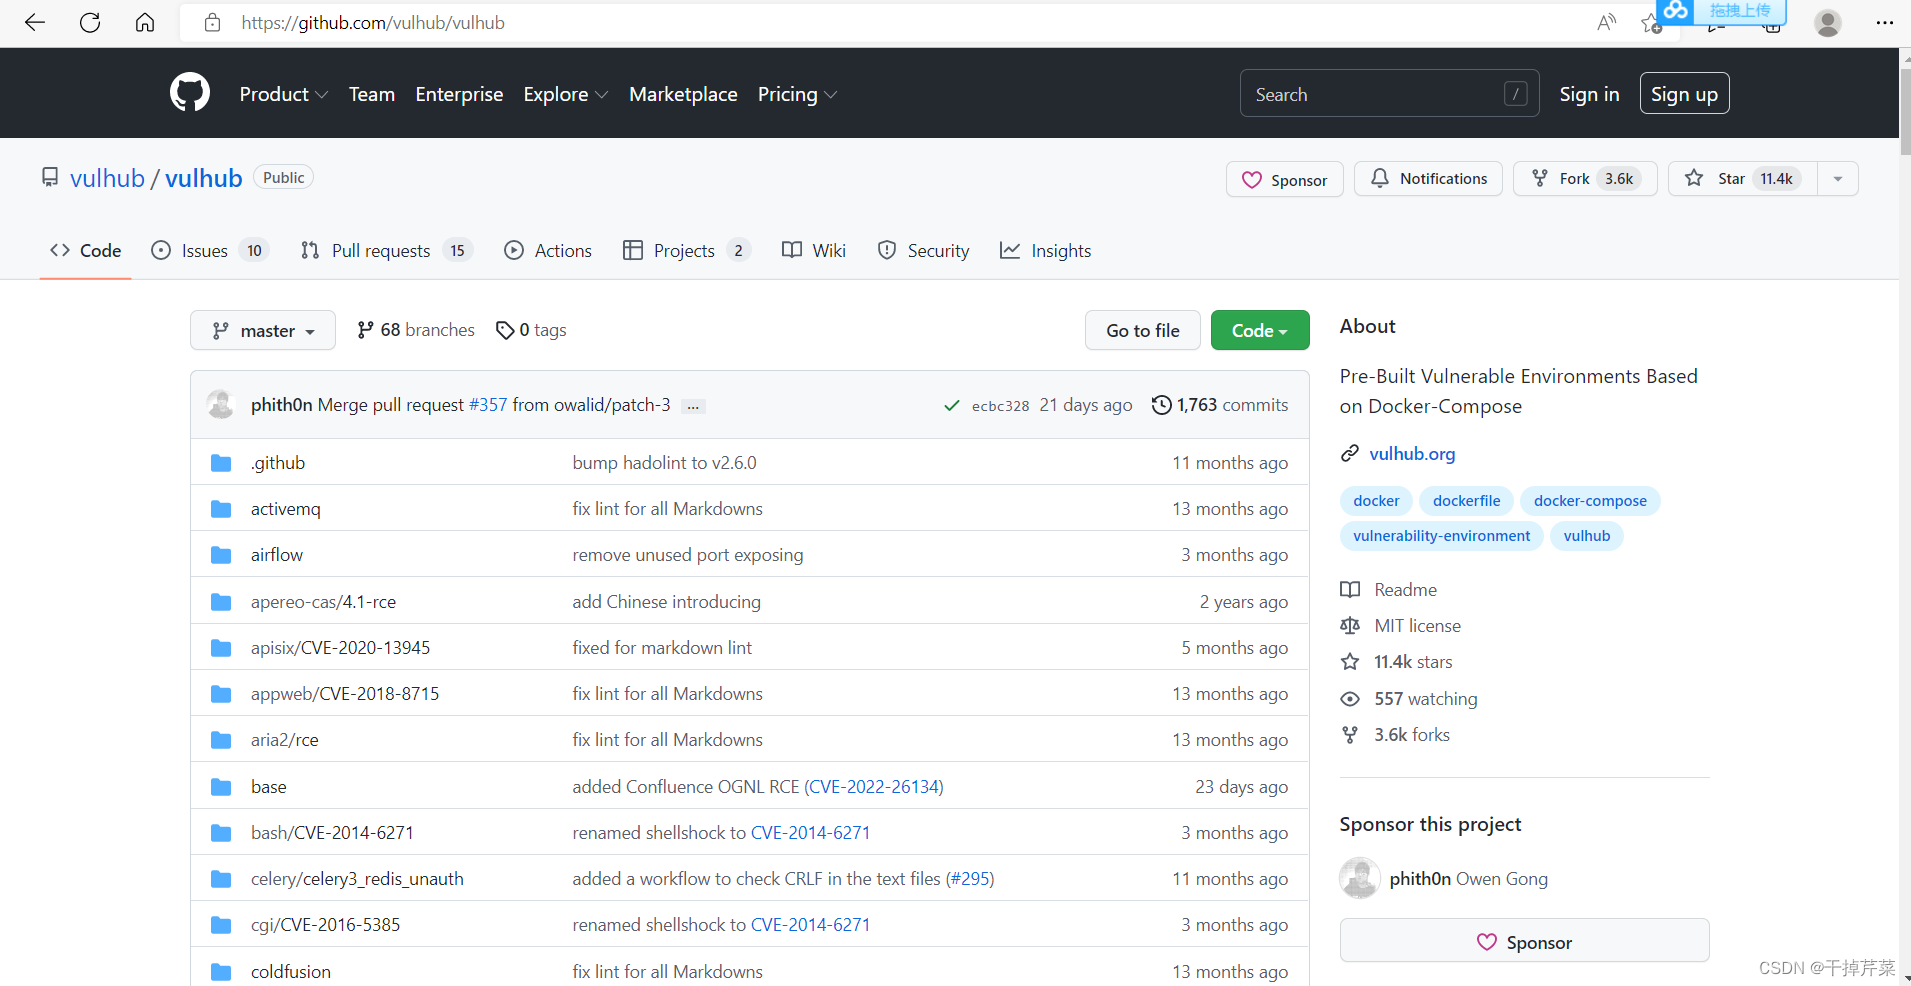This screenshot has width=1911, height=986.
Task: Click the eye icon beside 557 watching
Action: (x=1351, y=699)
